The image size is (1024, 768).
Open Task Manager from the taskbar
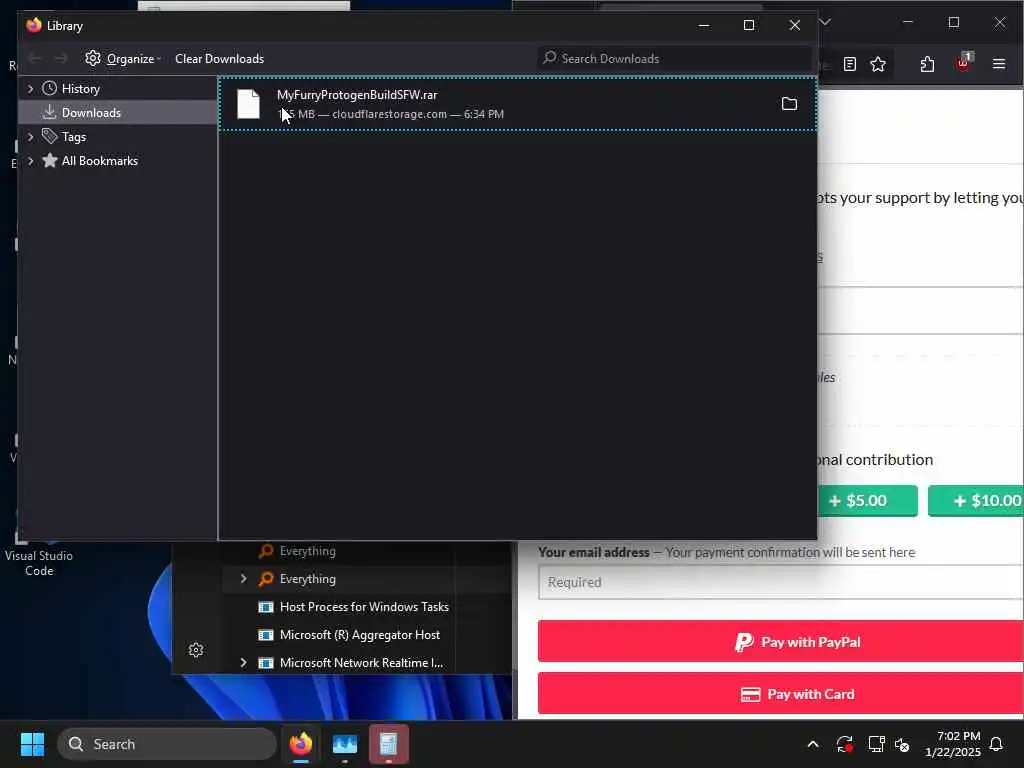tap(345, 744)
